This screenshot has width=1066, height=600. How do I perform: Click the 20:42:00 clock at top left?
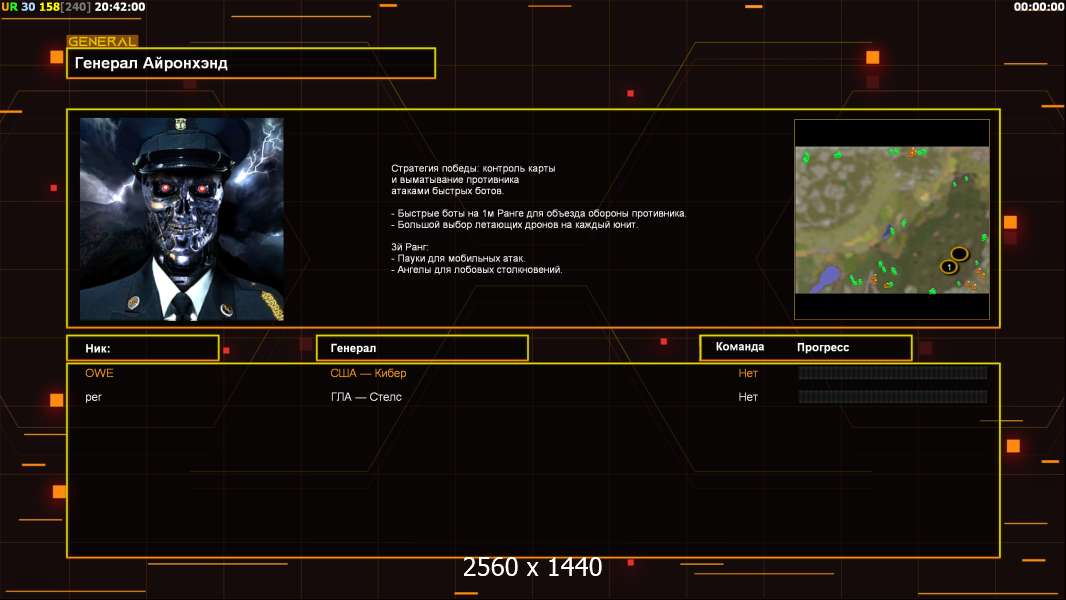coord(119,7)
